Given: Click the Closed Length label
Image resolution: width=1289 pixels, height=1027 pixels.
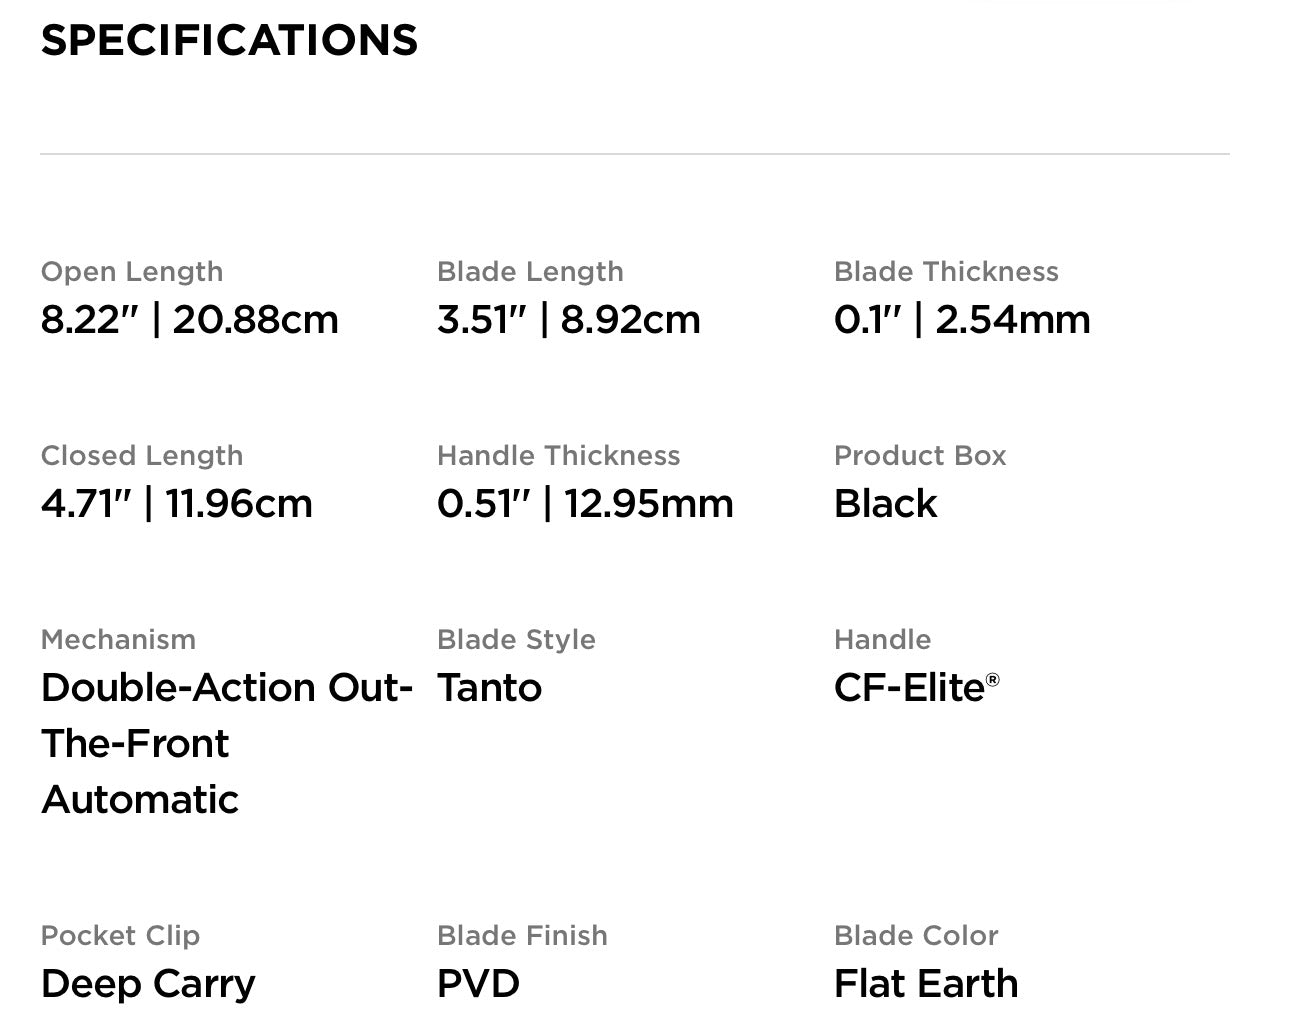Looking at the screenshot, I should coord(142,455).
